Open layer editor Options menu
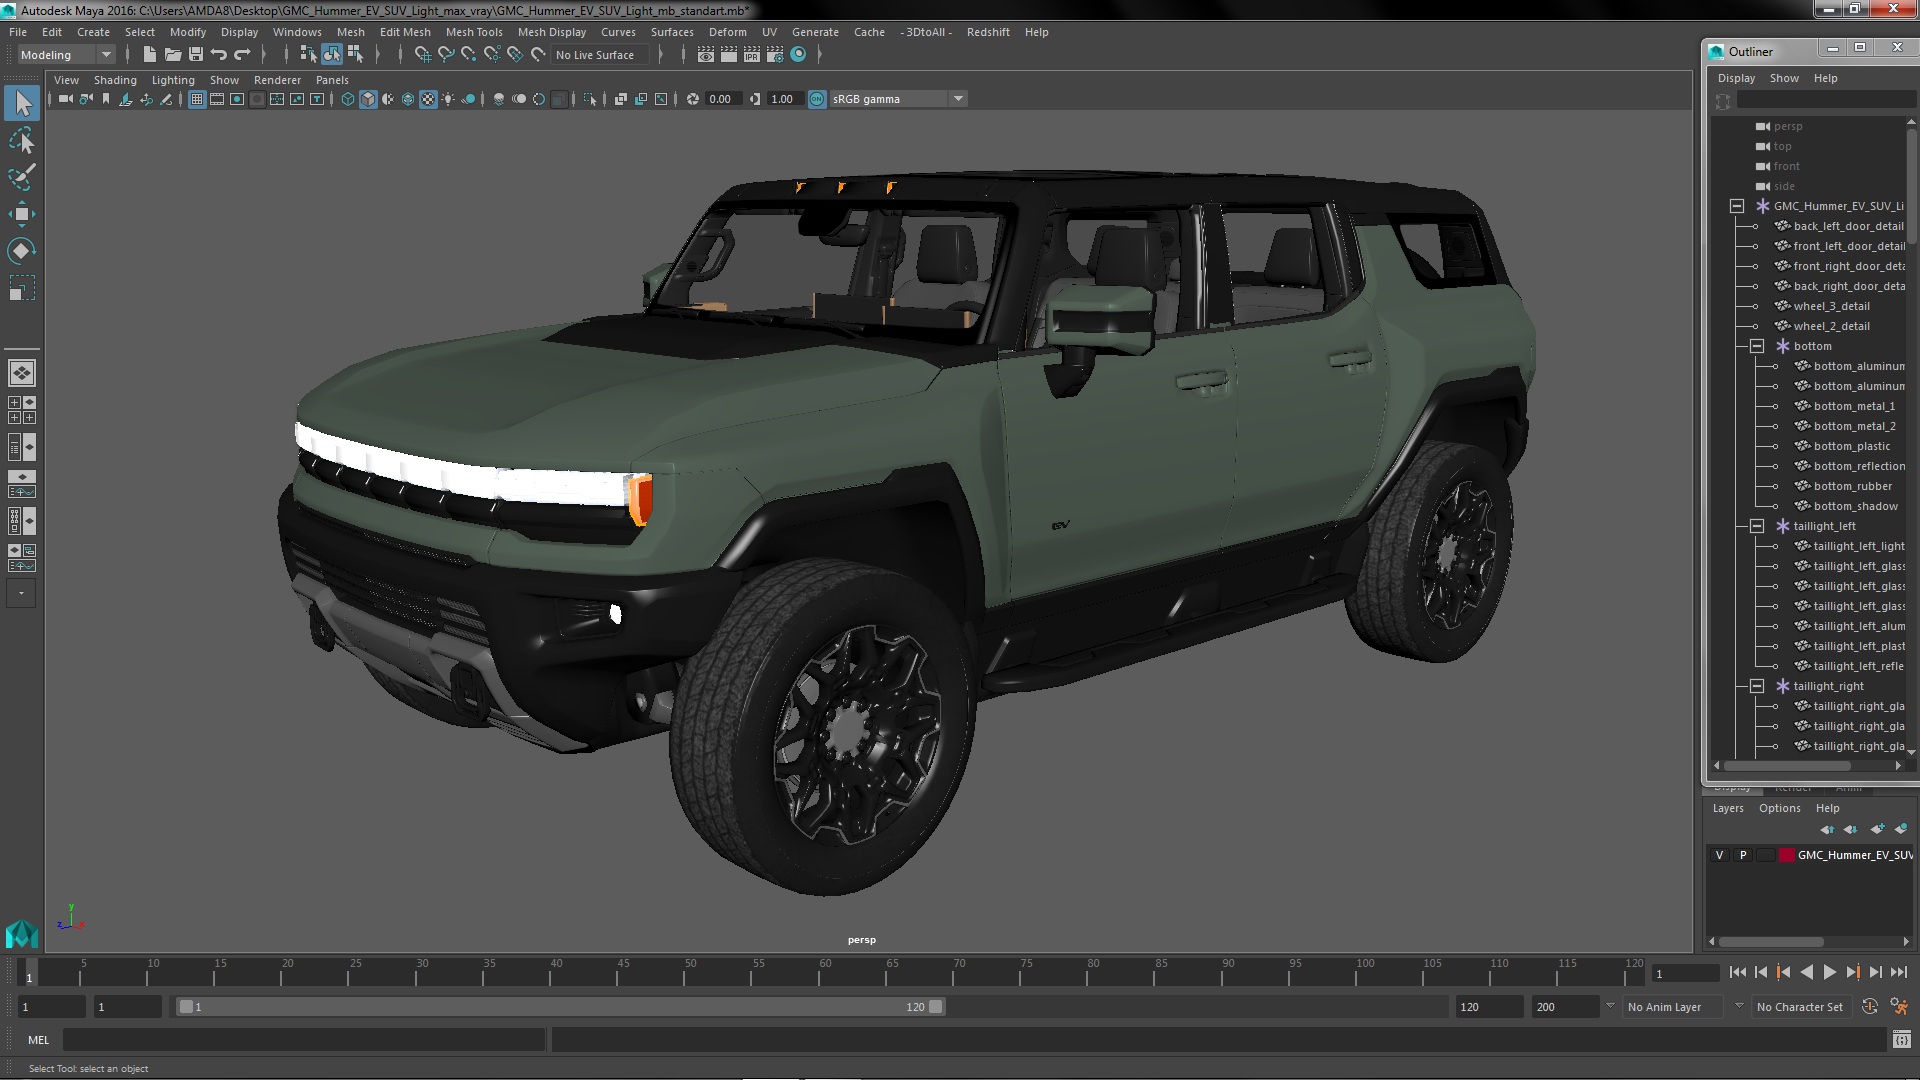The image size is (1920, 1080). (1780, 808)
